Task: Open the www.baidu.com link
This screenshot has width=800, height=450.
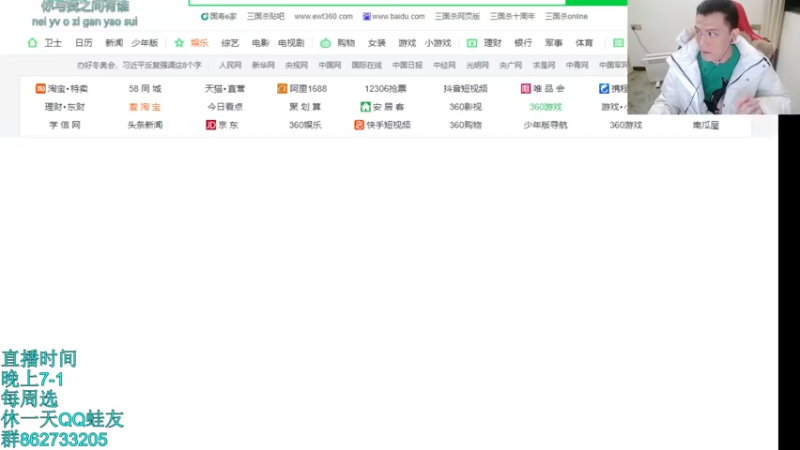Action: tap(398, 16)
